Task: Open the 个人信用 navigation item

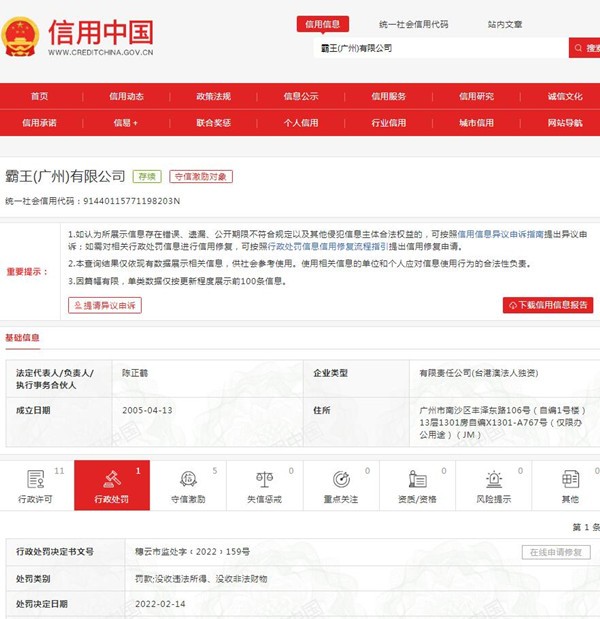Action: (x=301, y=123)
